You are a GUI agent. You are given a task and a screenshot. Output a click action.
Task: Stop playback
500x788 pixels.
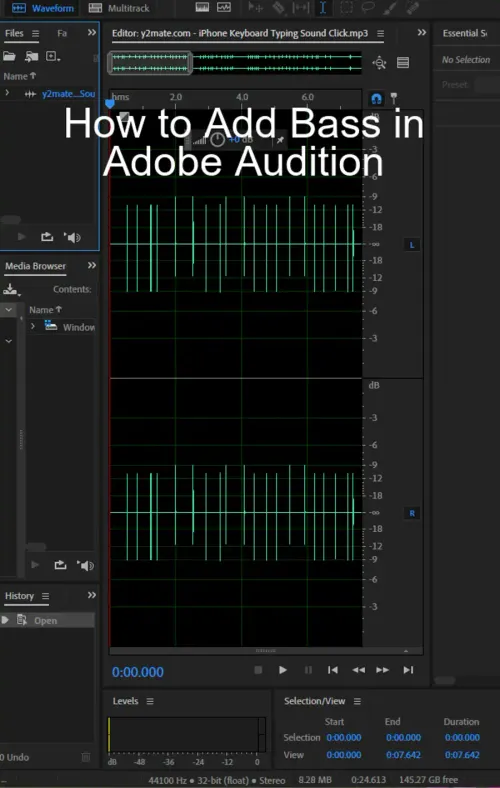coord(258,670)
